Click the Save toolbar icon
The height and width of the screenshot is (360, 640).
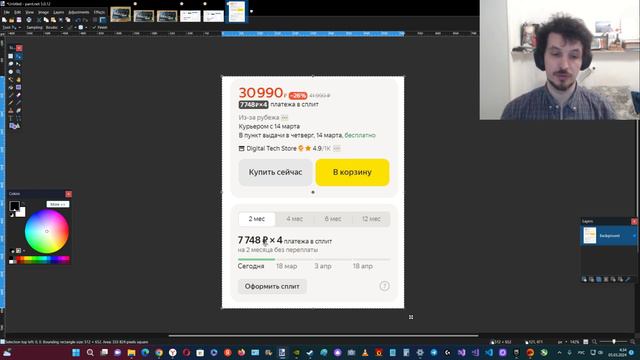pyautogui.click(x=19, y=20)
